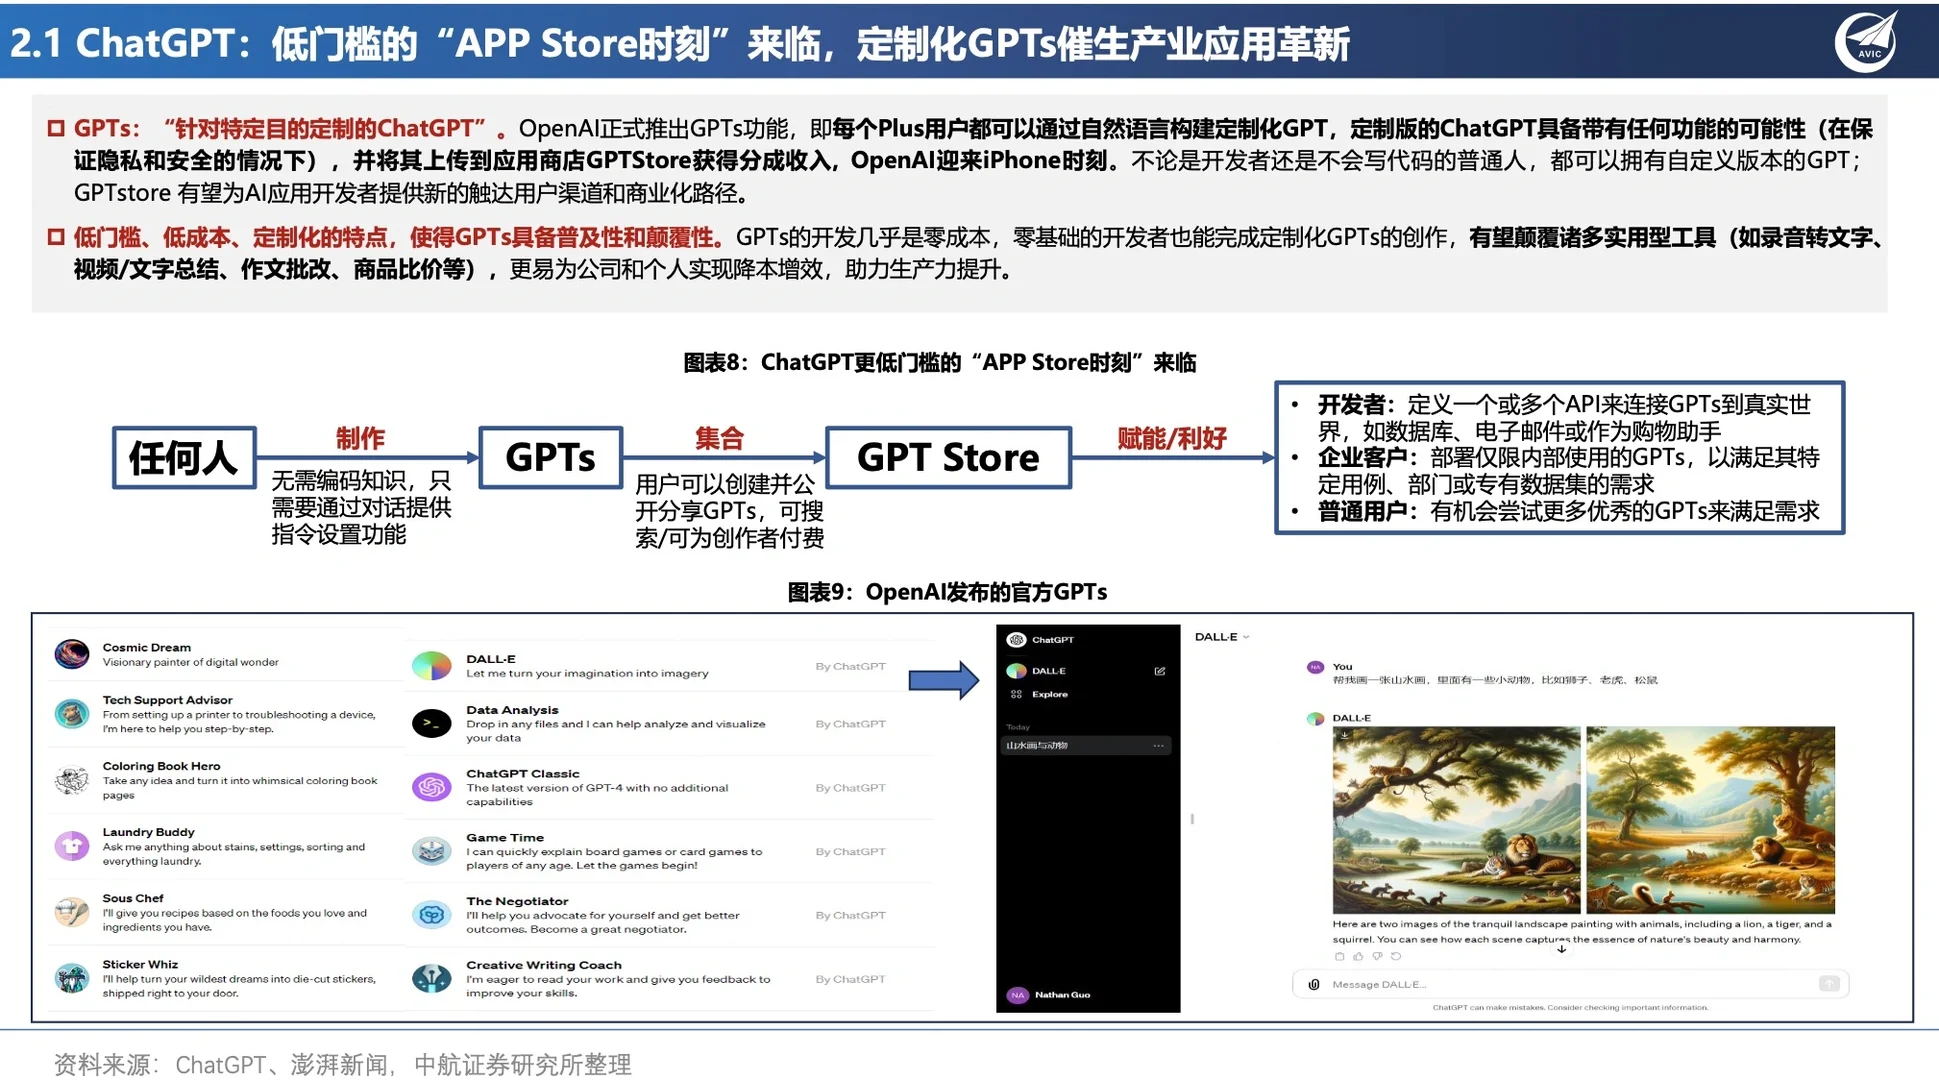The width and height of the screenshot is (1939, 1080).
Task: Click the Laundry Buddy avatar icon
Action: point(71,846)
